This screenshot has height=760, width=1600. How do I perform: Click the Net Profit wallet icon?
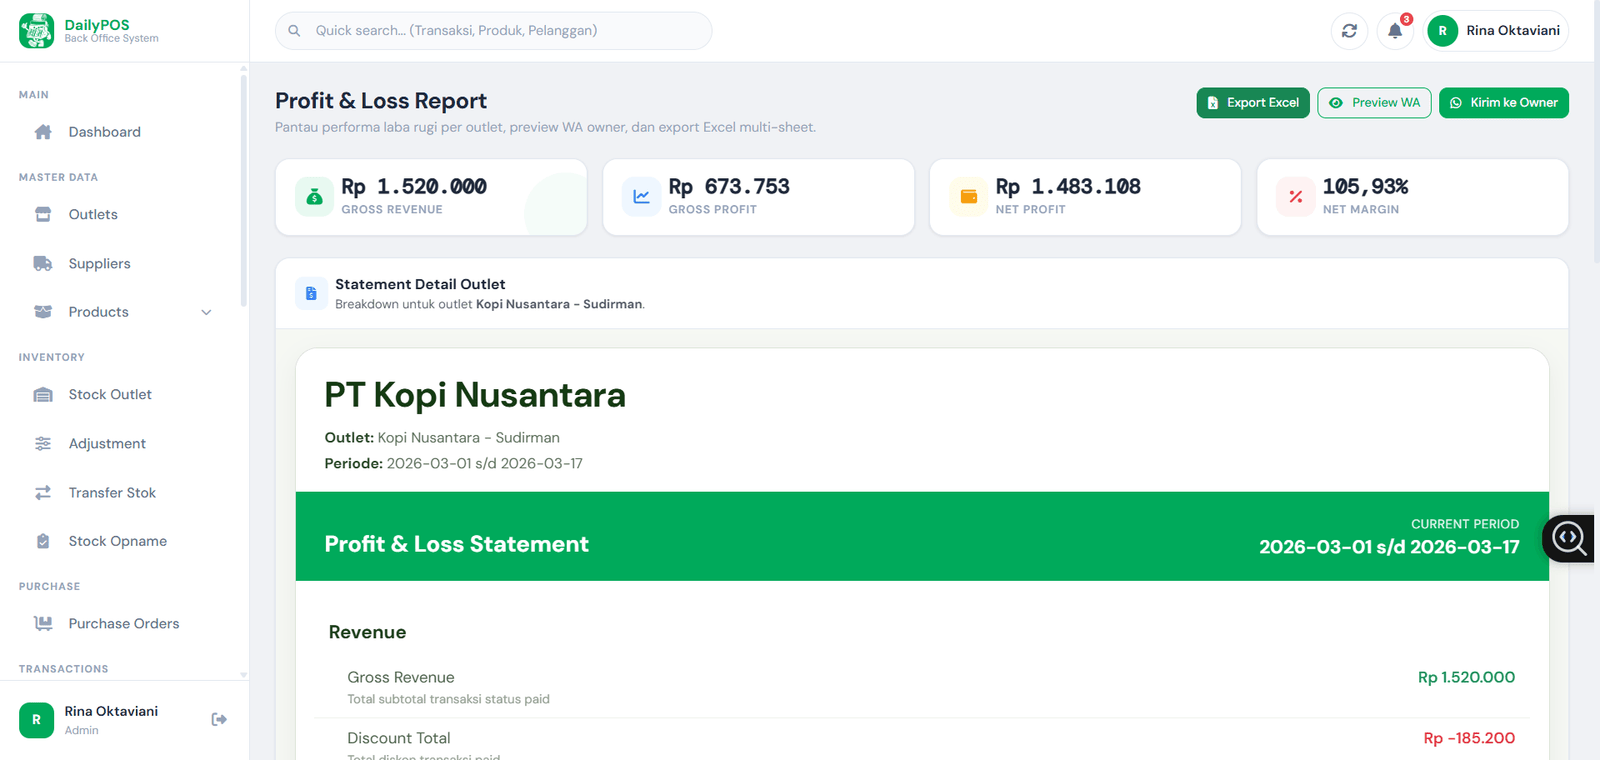pos(969,197)
